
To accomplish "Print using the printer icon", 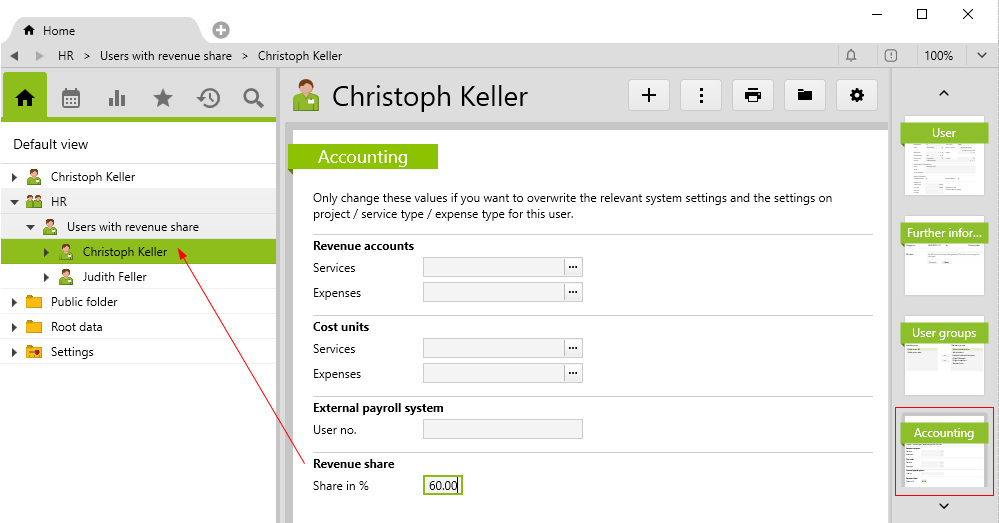I will [x=753, y=95].
